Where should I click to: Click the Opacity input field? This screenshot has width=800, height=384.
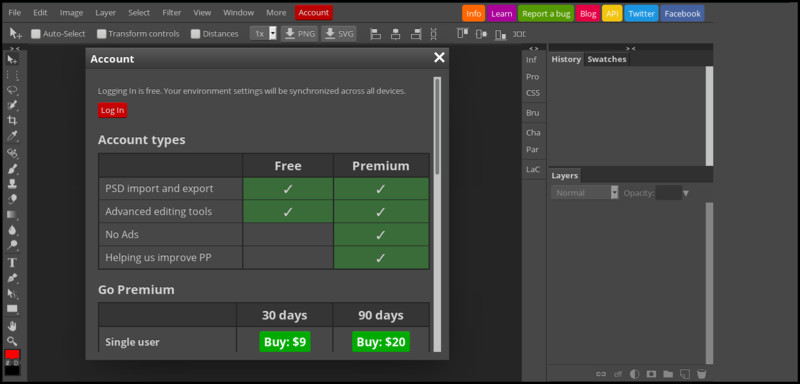(668, 193)
